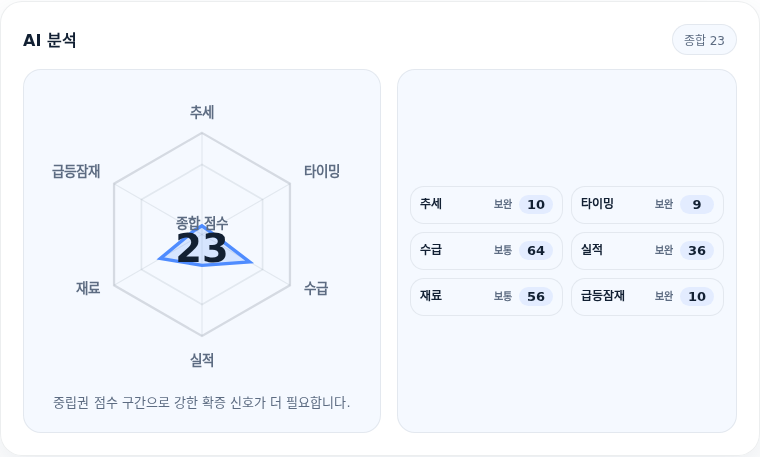Click the 추세 axis label on radar chart
Viewport: 760px width, 457px height.
[x=202, y=112]
